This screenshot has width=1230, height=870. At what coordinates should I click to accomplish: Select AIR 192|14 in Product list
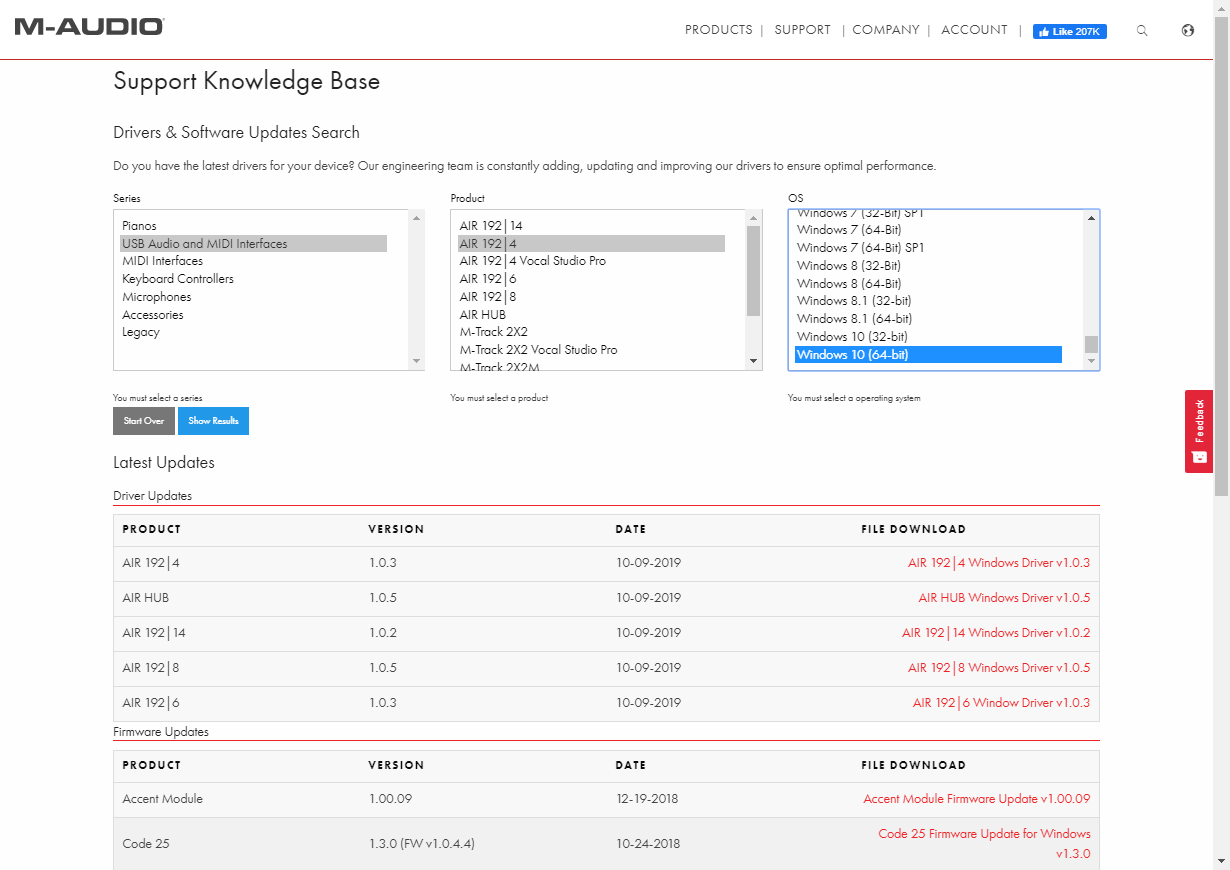(591, 226)
